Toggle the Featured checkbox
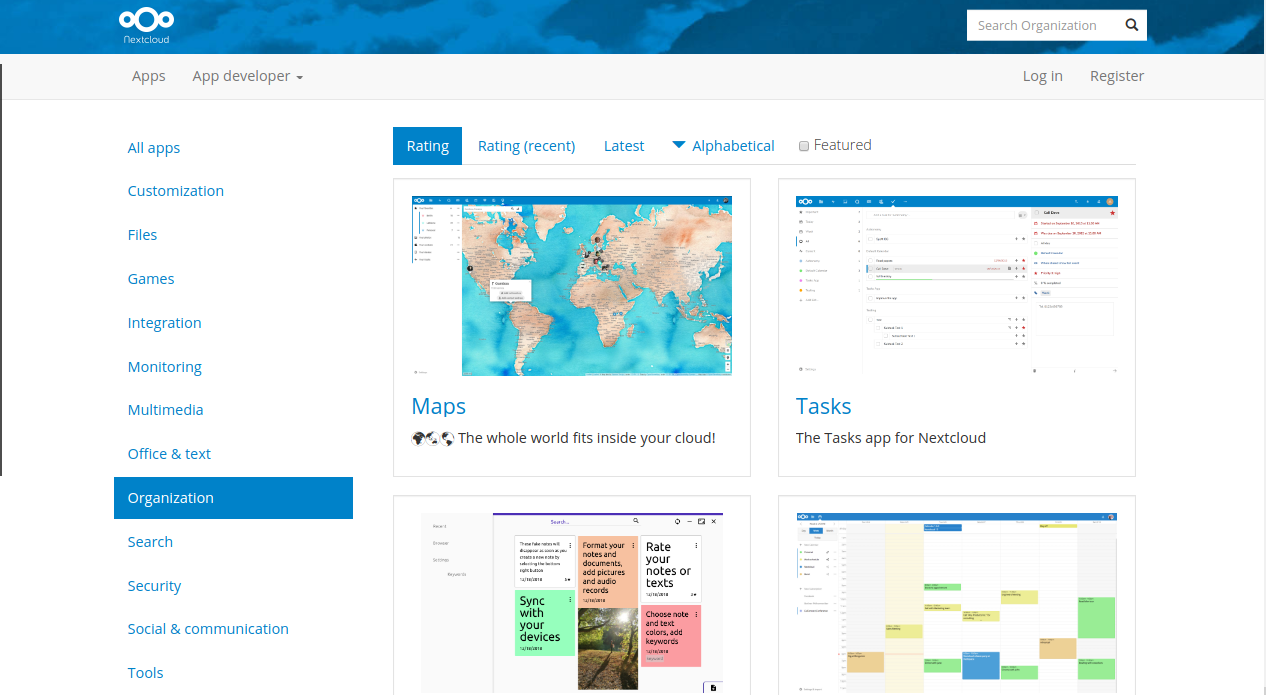Image resolution: width=1266 pixels, height=695 pixels. (804, 146)
